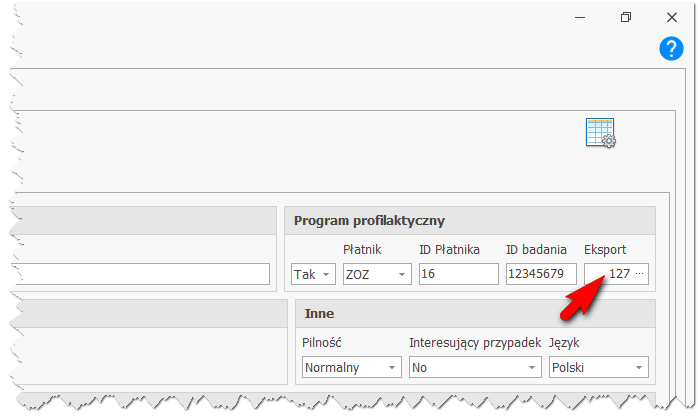Open the blue help question mark icon
Viewport: 698px width, 419px height.
671,49
